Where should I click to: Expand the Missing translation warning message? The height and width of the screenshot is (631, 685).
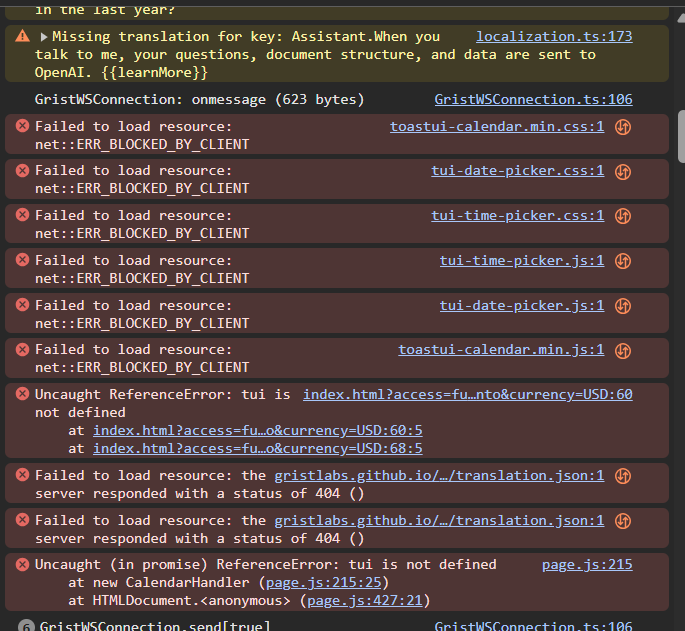tap(44, 36)
